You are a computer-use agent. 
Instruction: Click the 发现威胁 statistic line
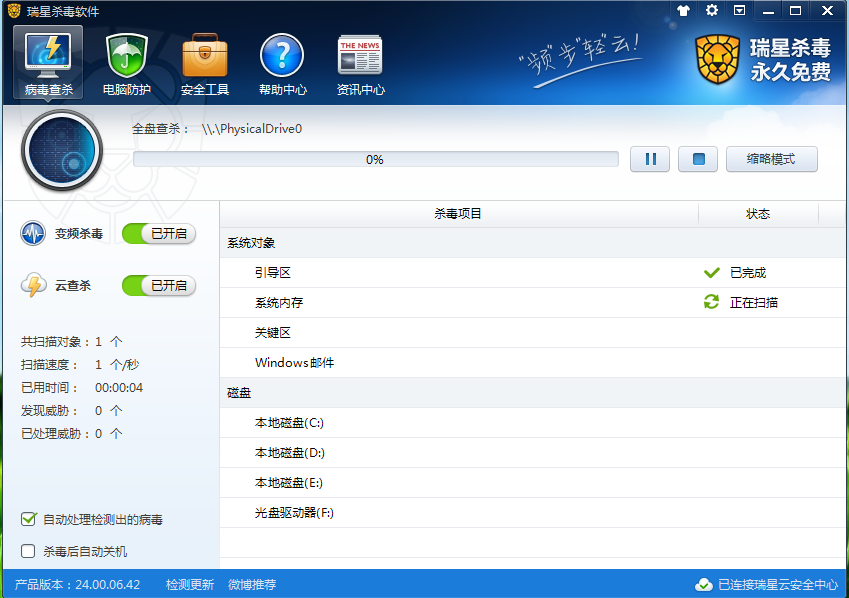click(71, 411)
